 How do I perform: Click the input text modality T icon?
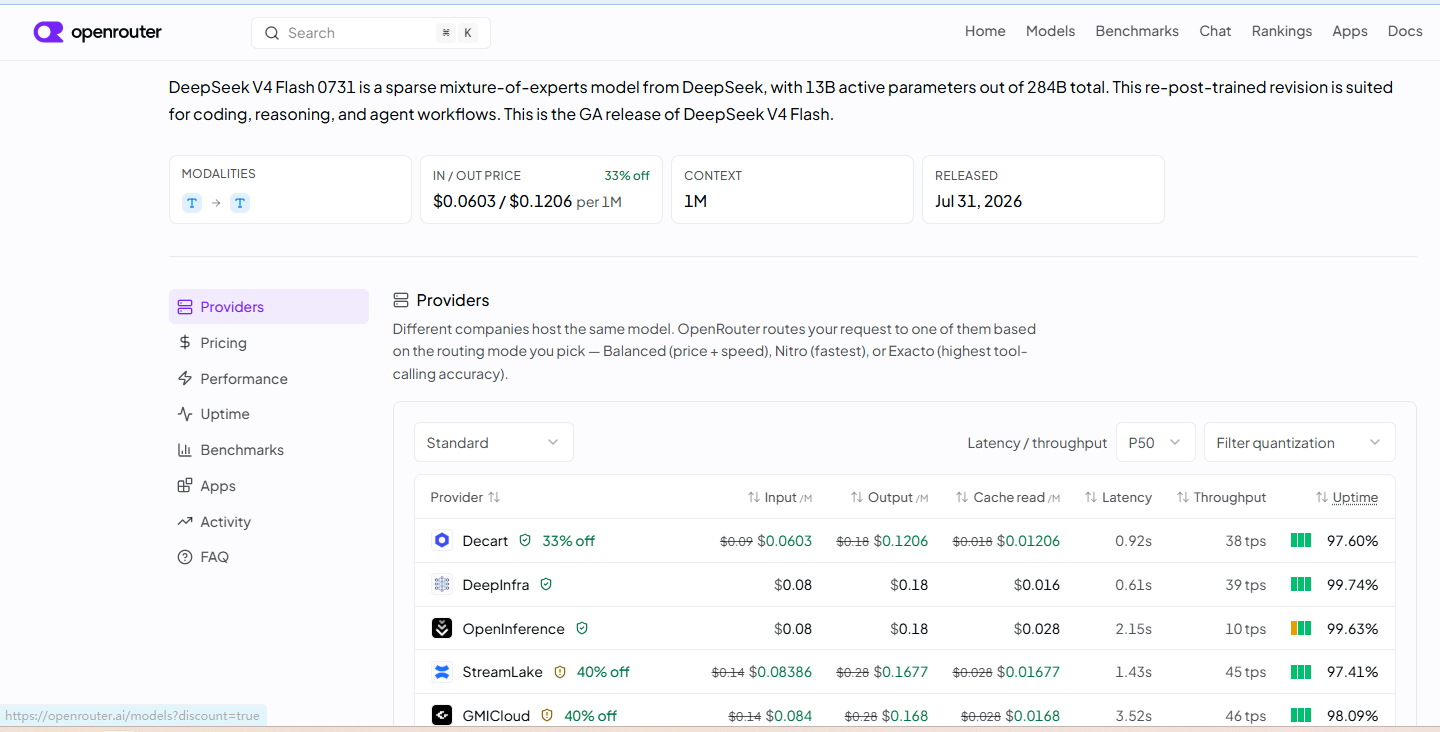[192, 203]
